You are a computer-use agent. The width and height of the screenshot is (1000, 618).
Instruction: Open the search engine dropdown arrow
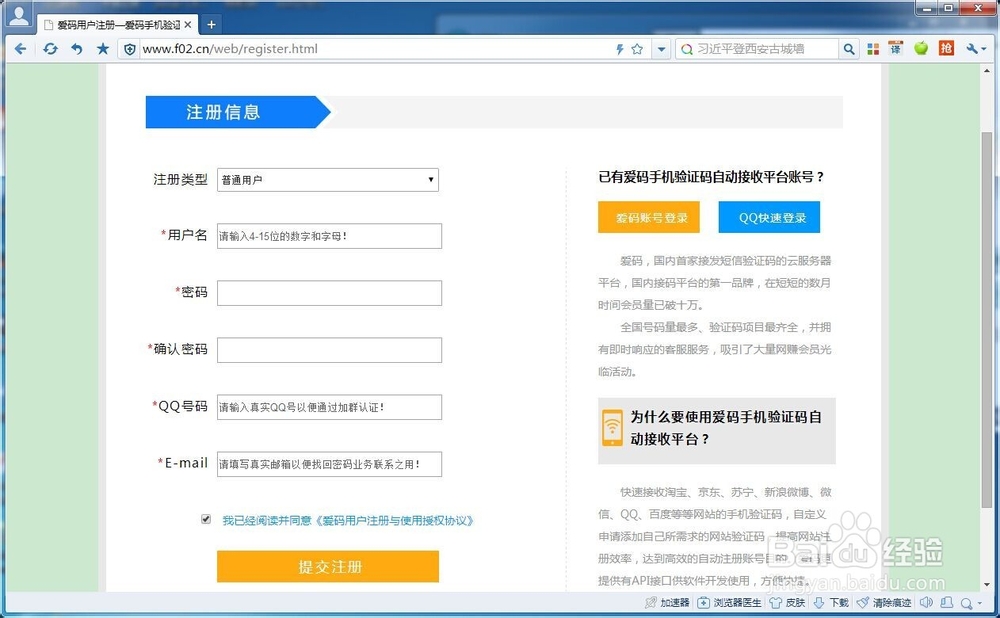[662, 47]
